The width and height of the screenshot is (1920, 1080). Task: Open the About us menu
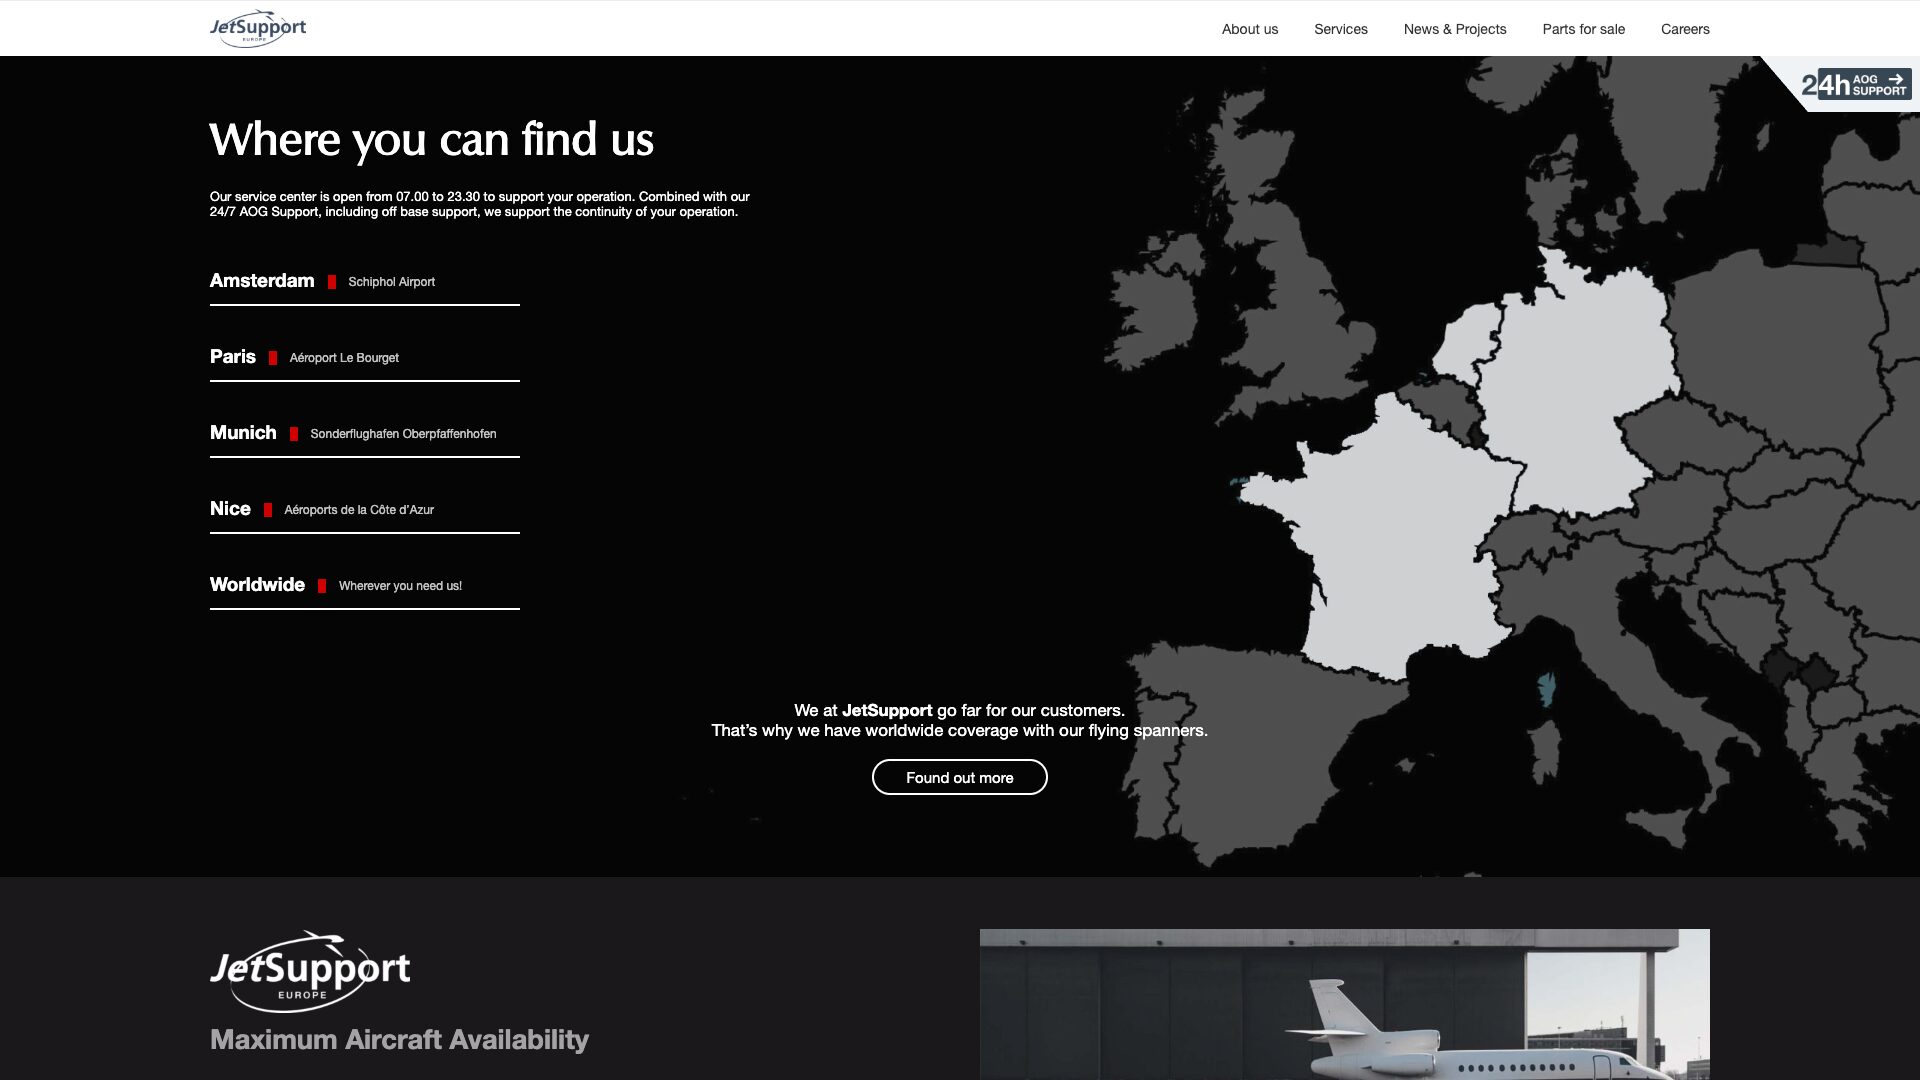1249,29
